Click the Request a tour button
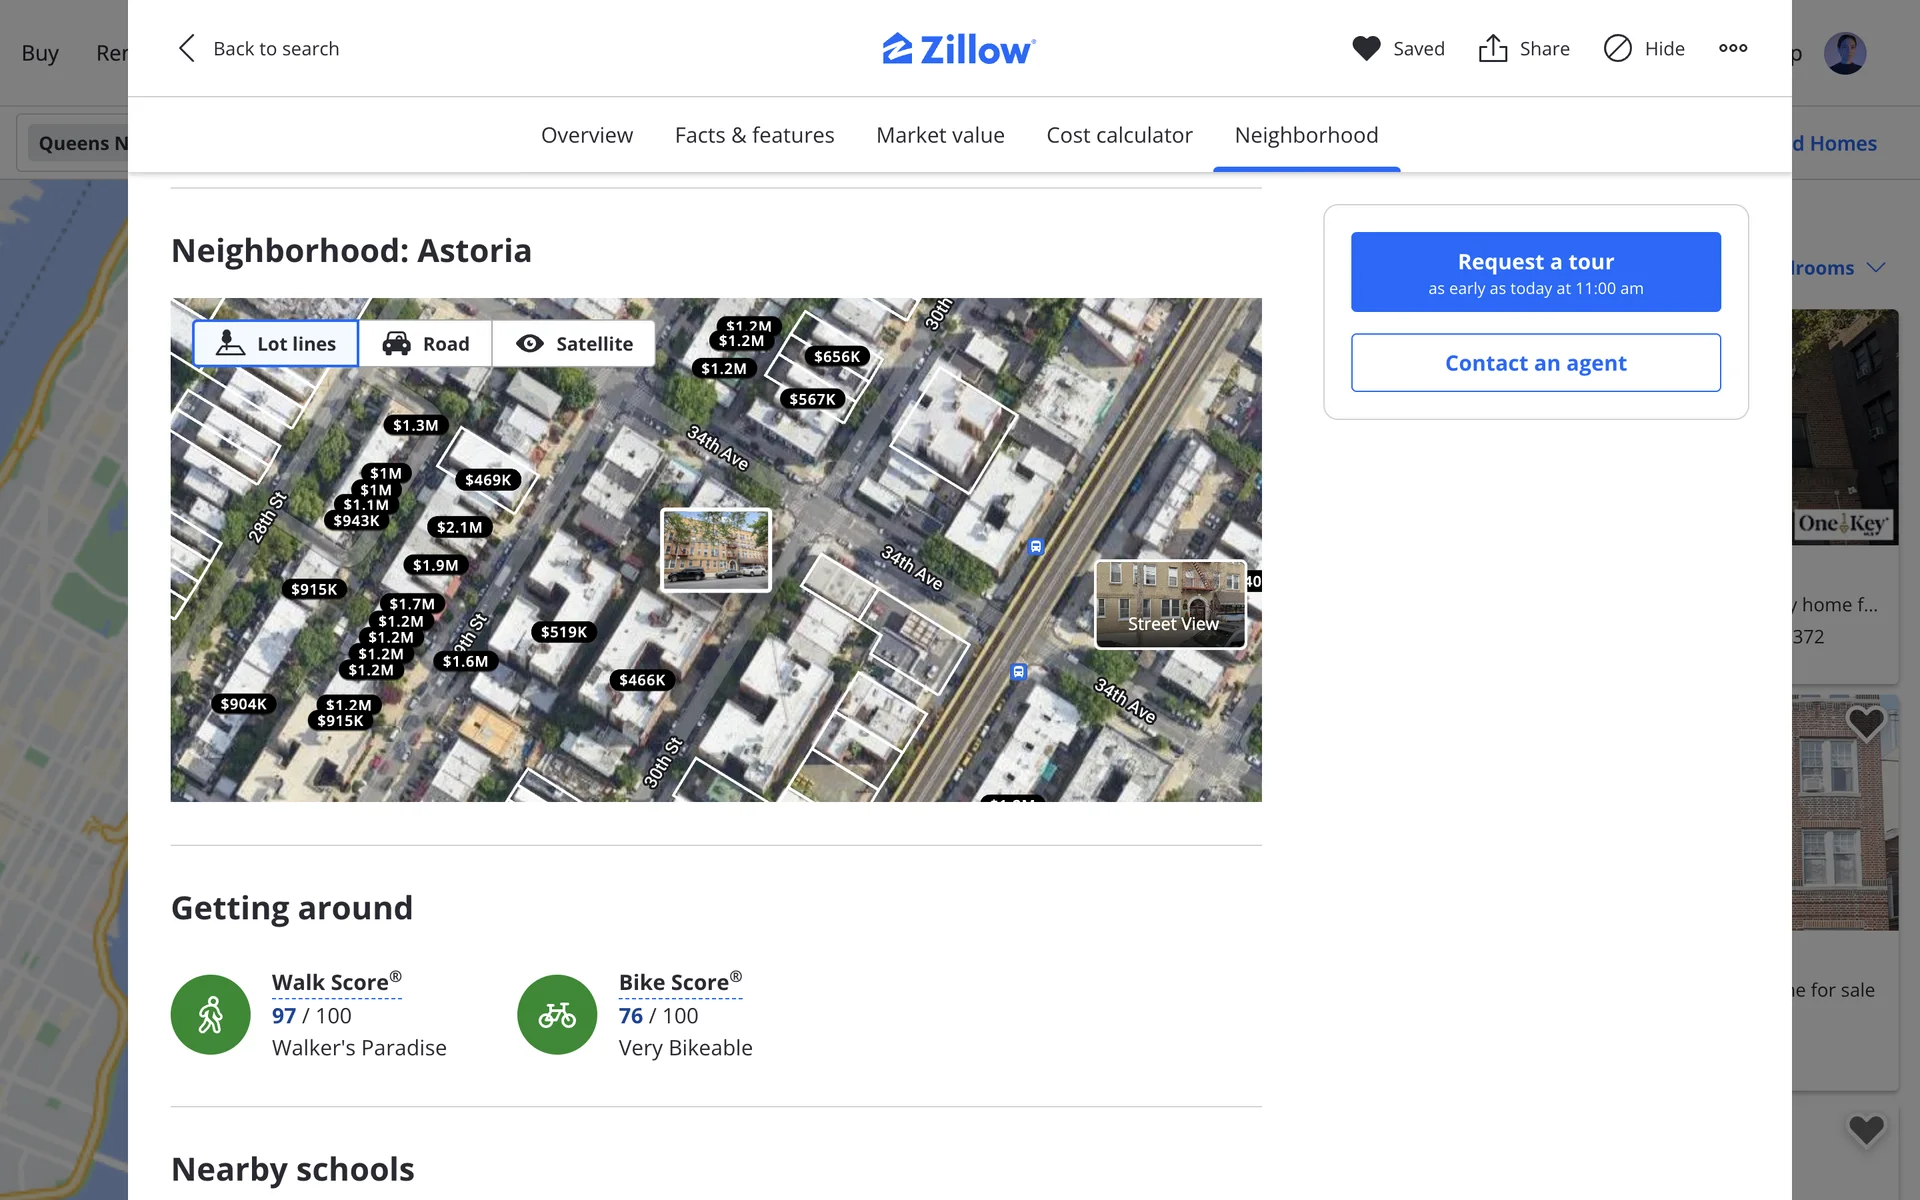 coord(1535,272)
